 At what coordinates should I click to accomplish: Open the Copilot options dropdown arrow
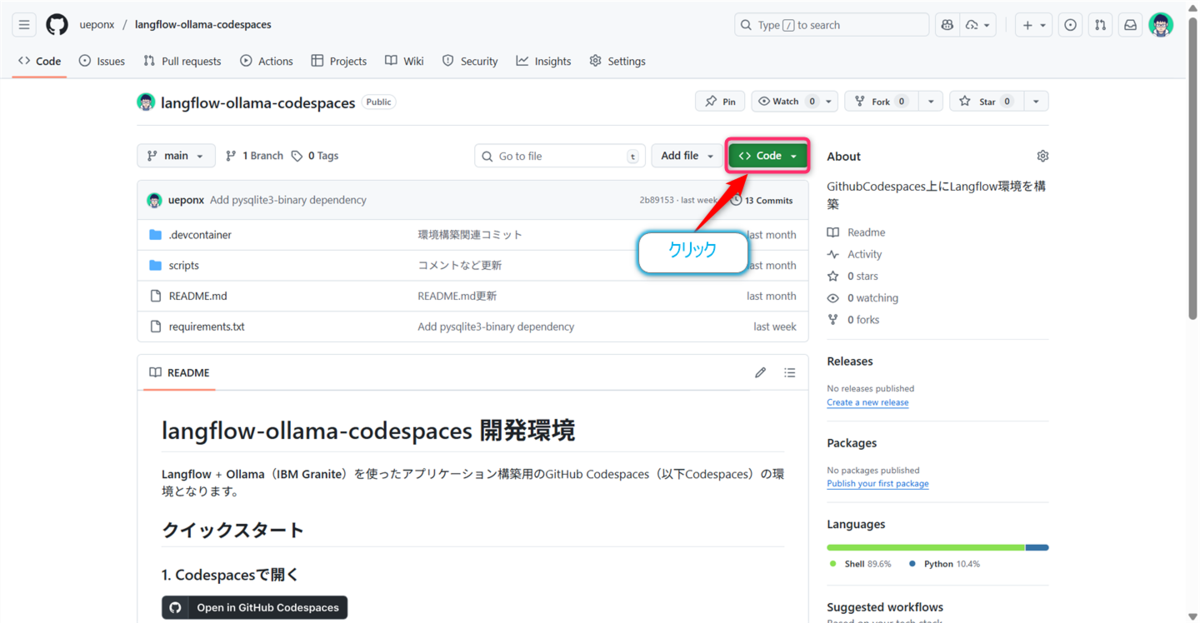[979, 25]
